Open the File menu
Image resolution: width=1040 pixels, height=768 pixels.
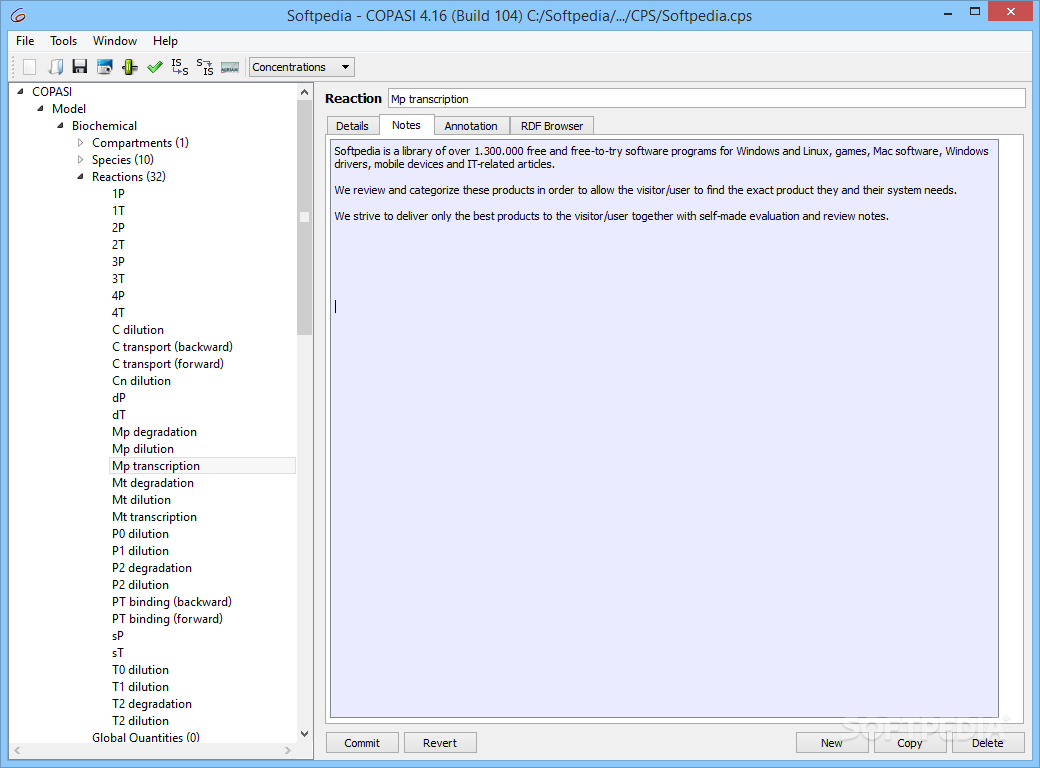point(25,40)
